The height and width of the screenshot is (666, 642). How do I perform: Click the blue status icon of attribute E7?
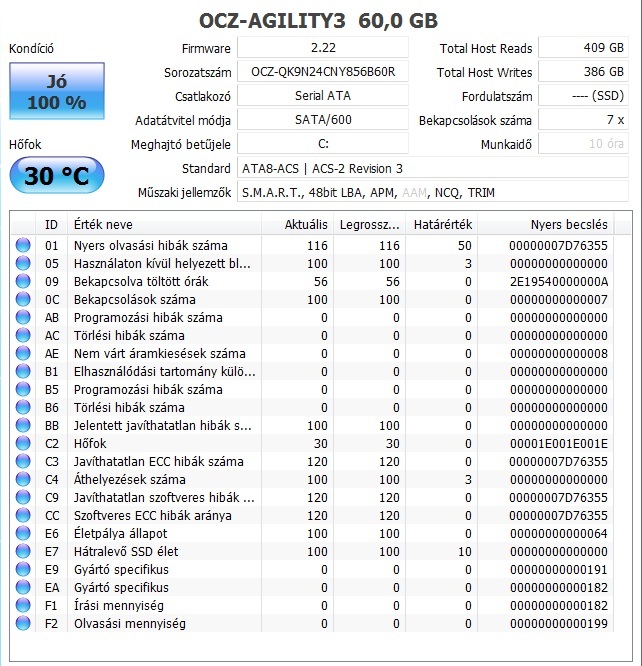23,551
